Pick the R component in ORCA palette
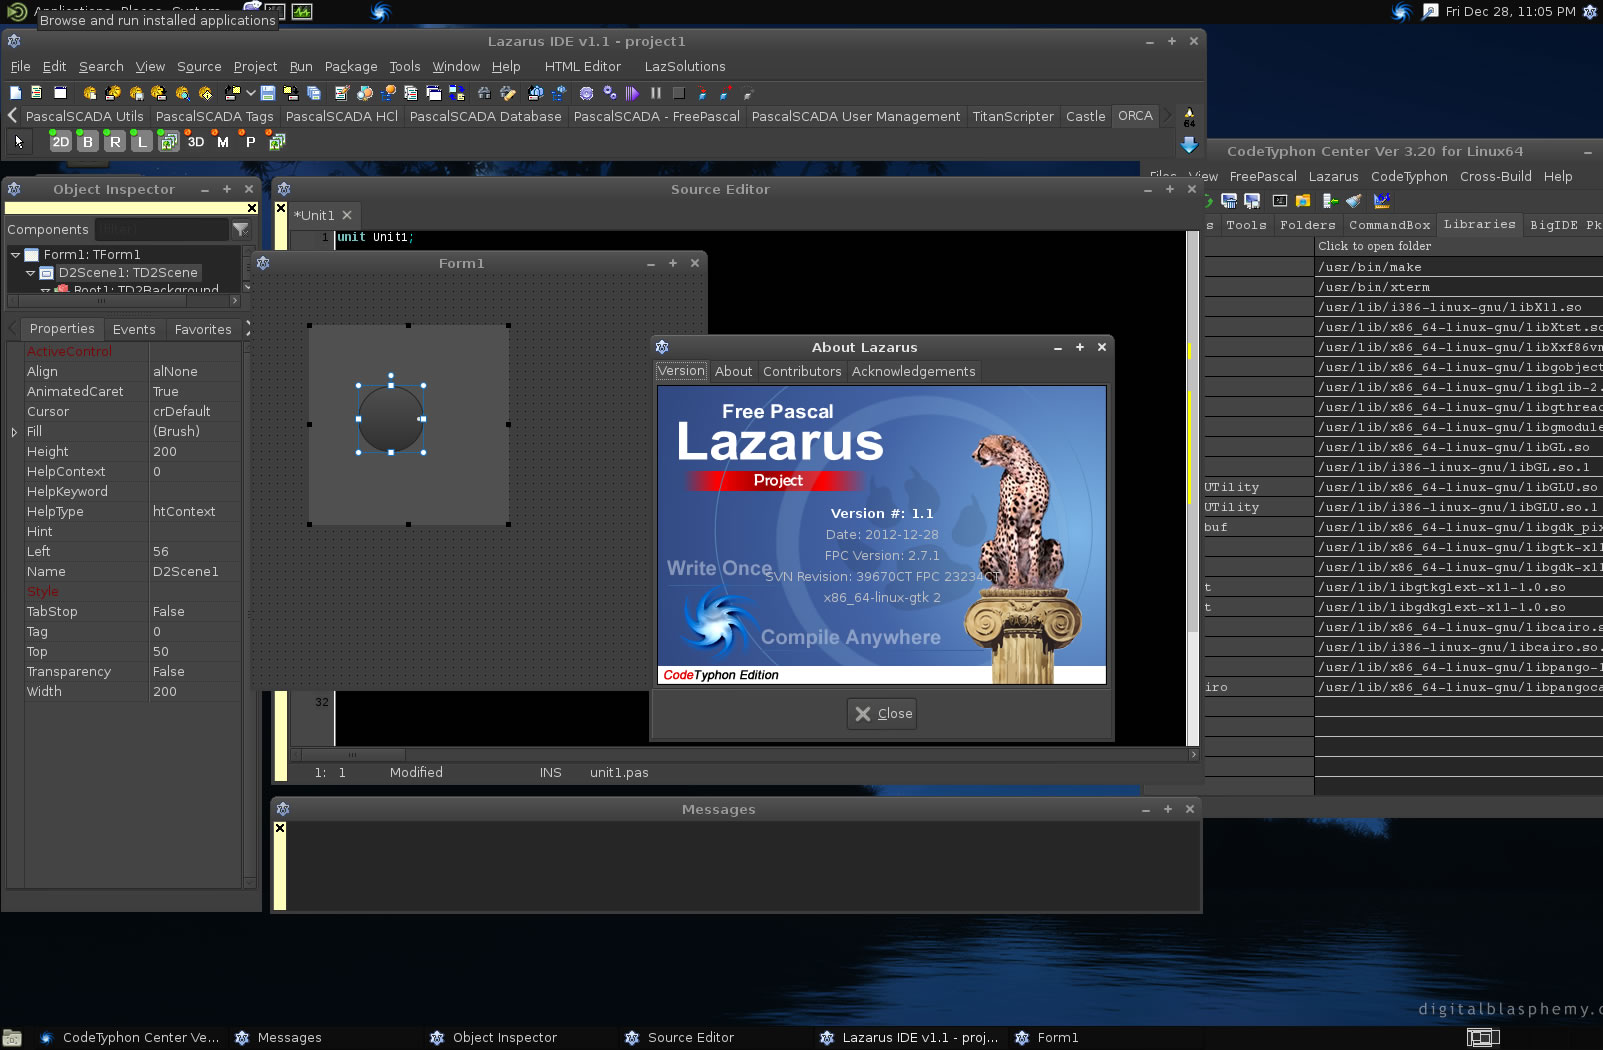This screenshot has width=1603, height=1050. coord(115,142)
